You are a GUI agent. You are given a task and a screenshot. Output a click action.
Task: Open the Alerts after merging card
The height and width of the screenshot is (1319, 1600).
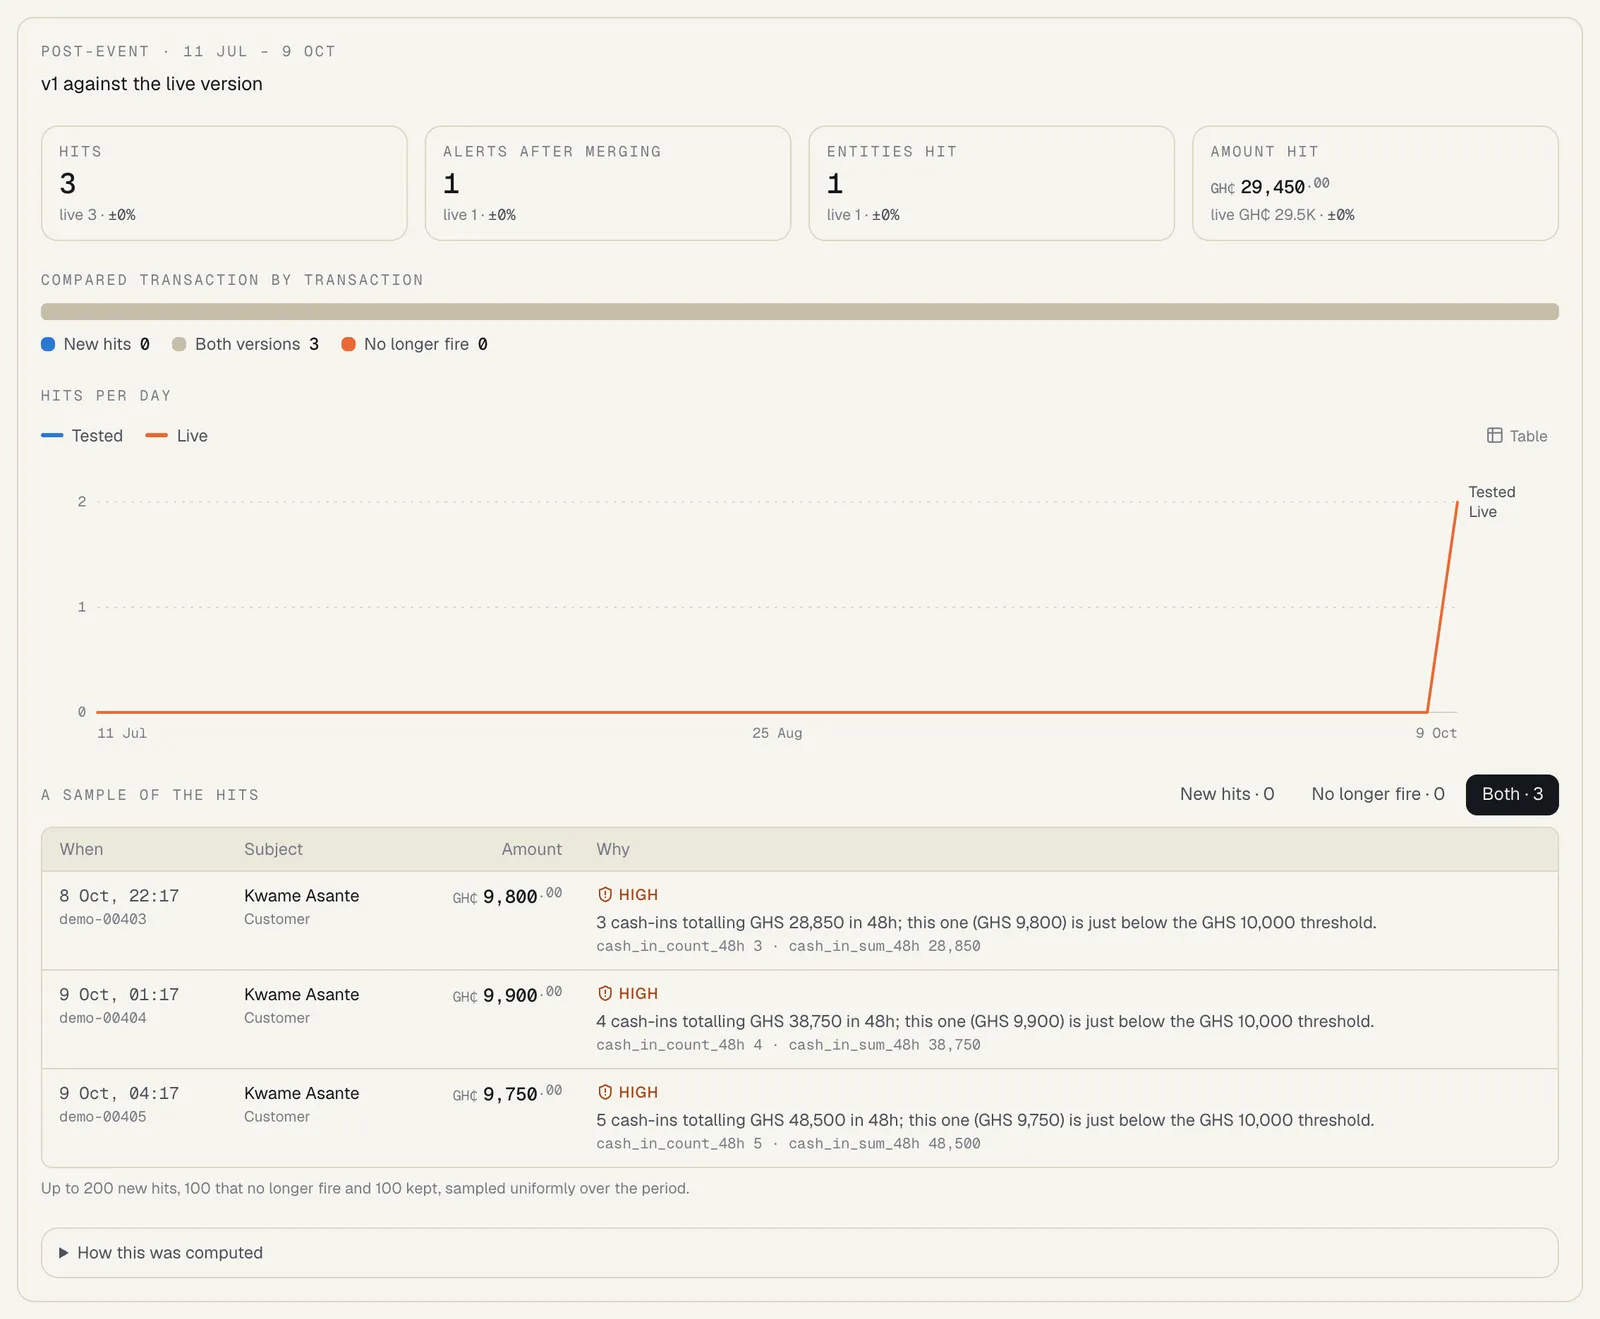[x=608, y=183]
